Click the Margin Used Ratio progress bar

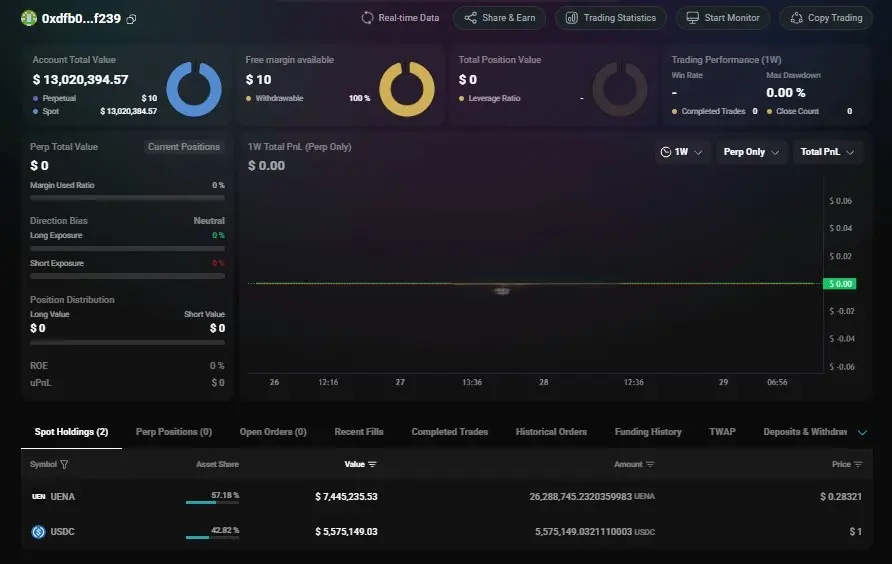click(x=127, y=197)
